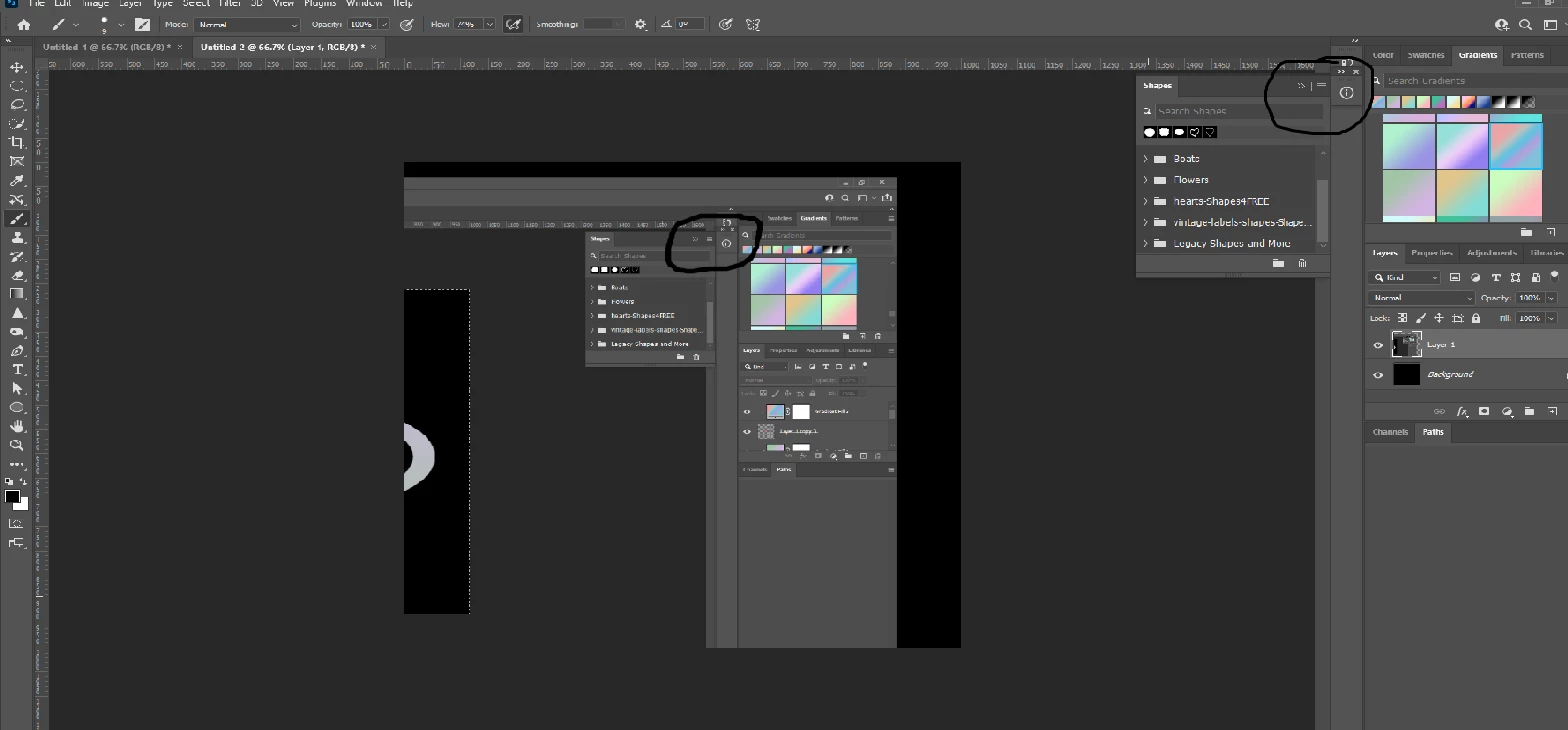The width and height of the screenshot is (1568, 730).
Task: Select the History Brush tool
Action: [17, 257]
